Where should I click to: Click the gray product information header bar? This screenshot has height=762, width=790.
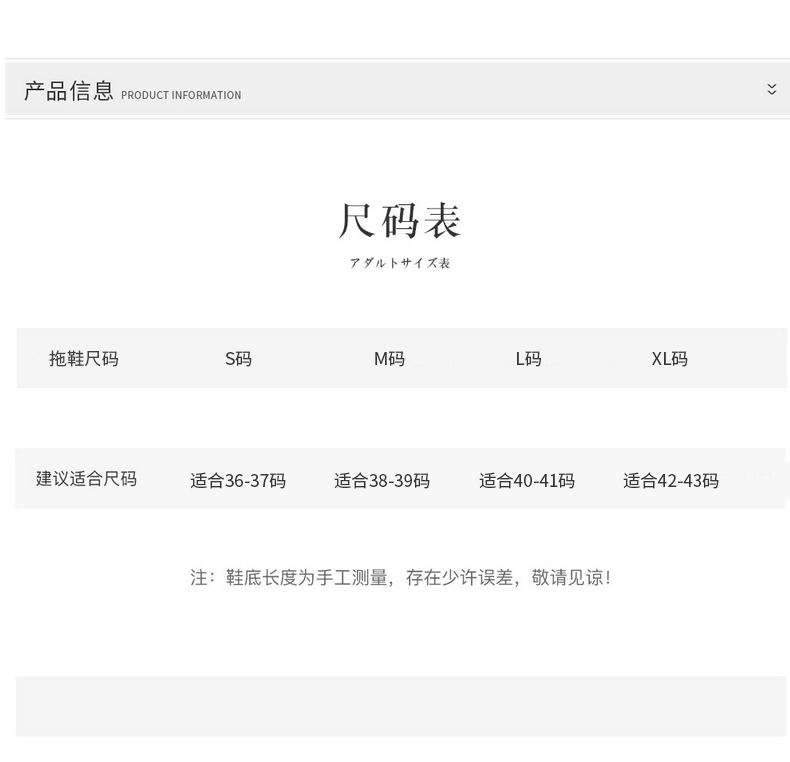click(398, 89)
